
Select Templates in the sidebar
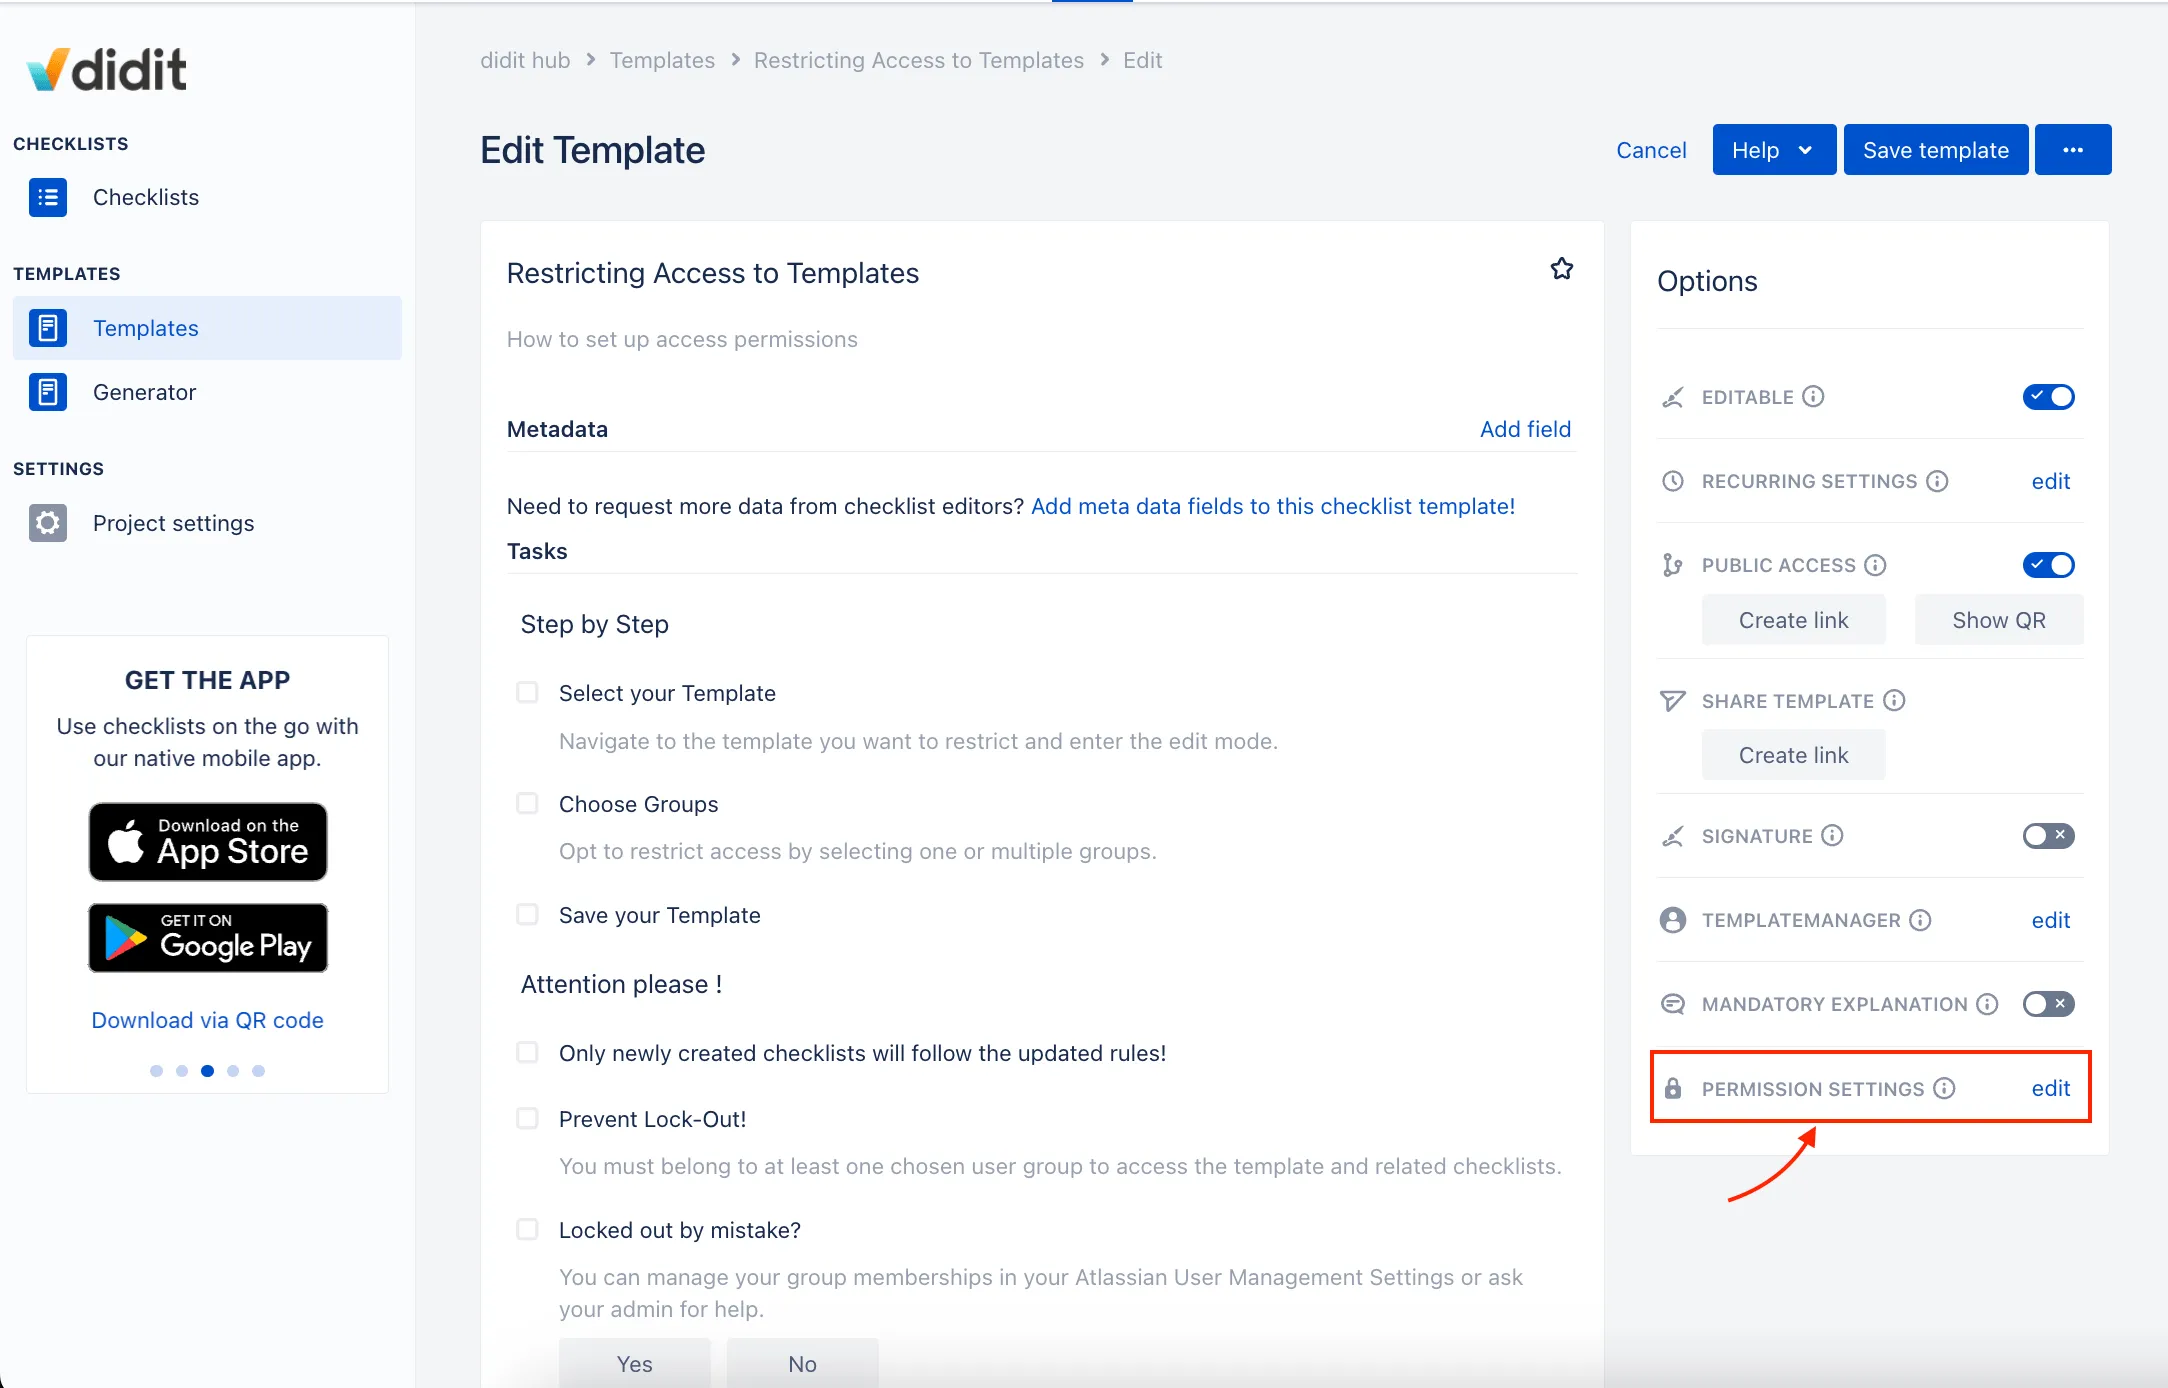[x=207, y=328]
